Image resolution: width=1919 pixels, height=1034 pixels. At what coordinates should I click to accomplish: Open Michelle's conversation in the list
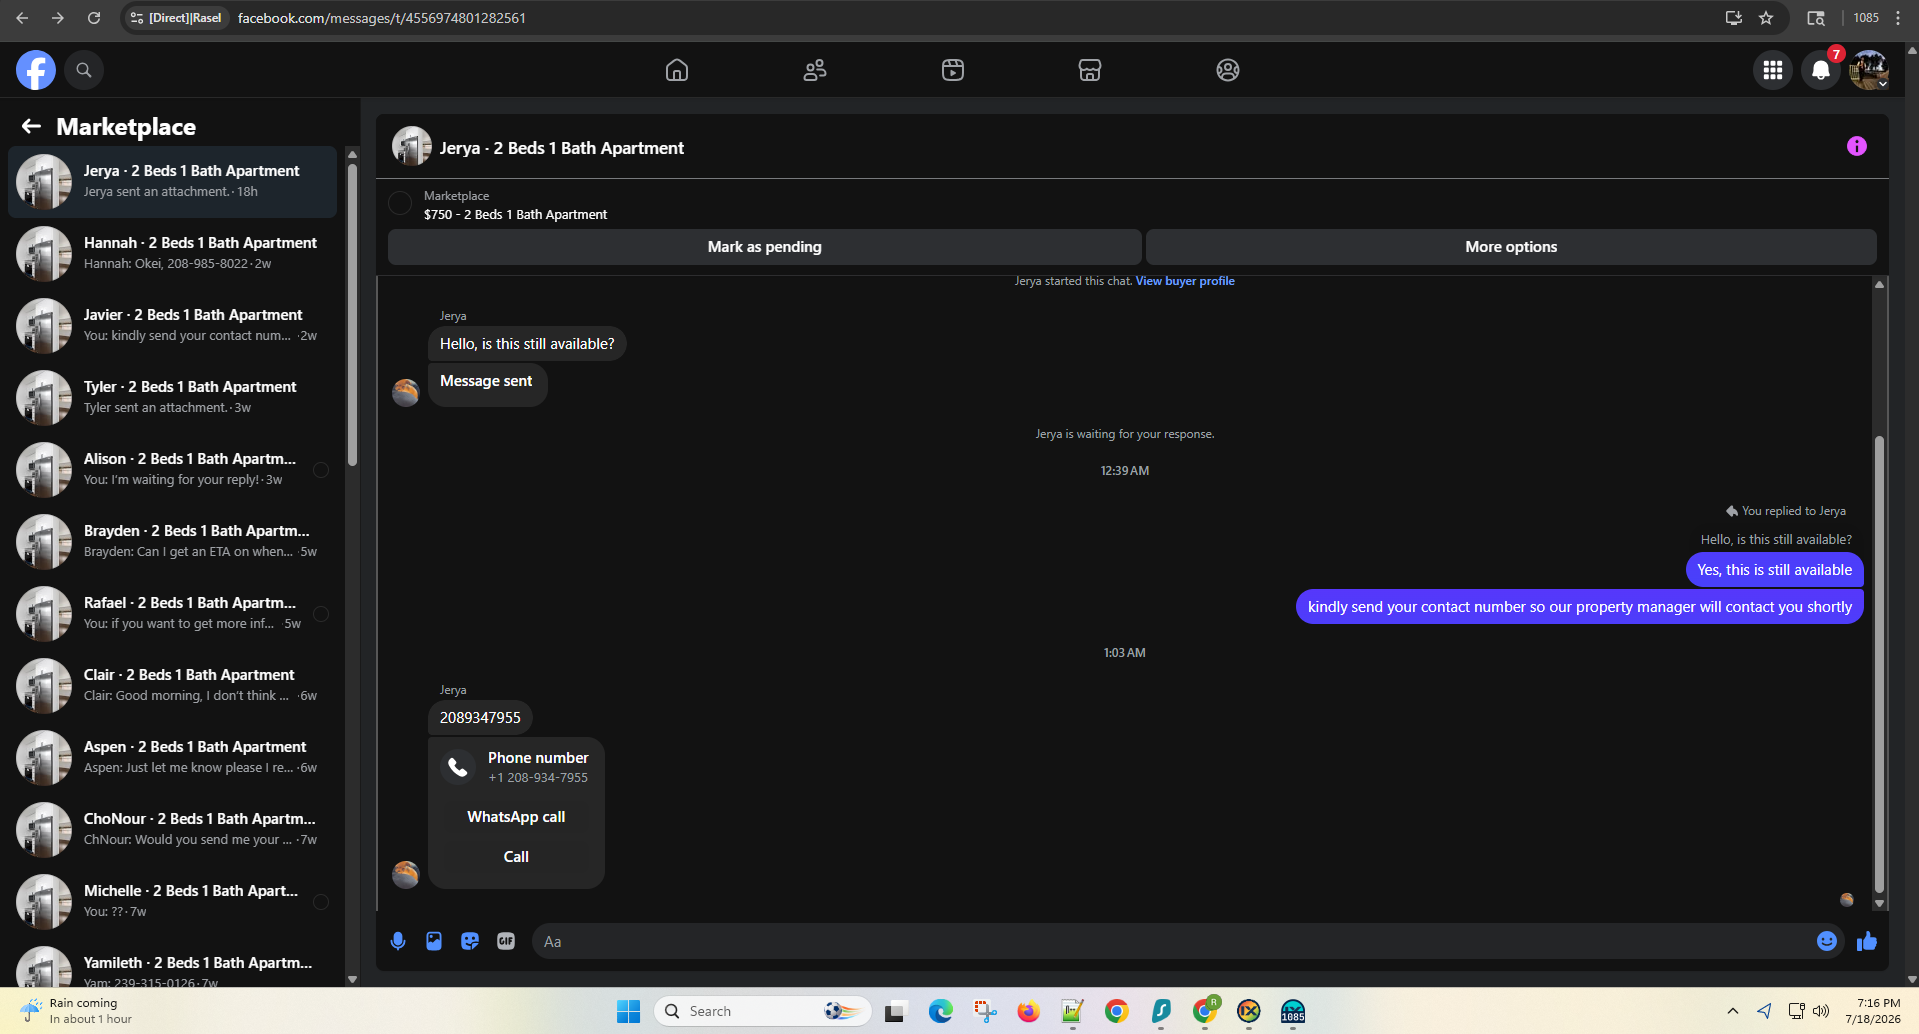172,902
